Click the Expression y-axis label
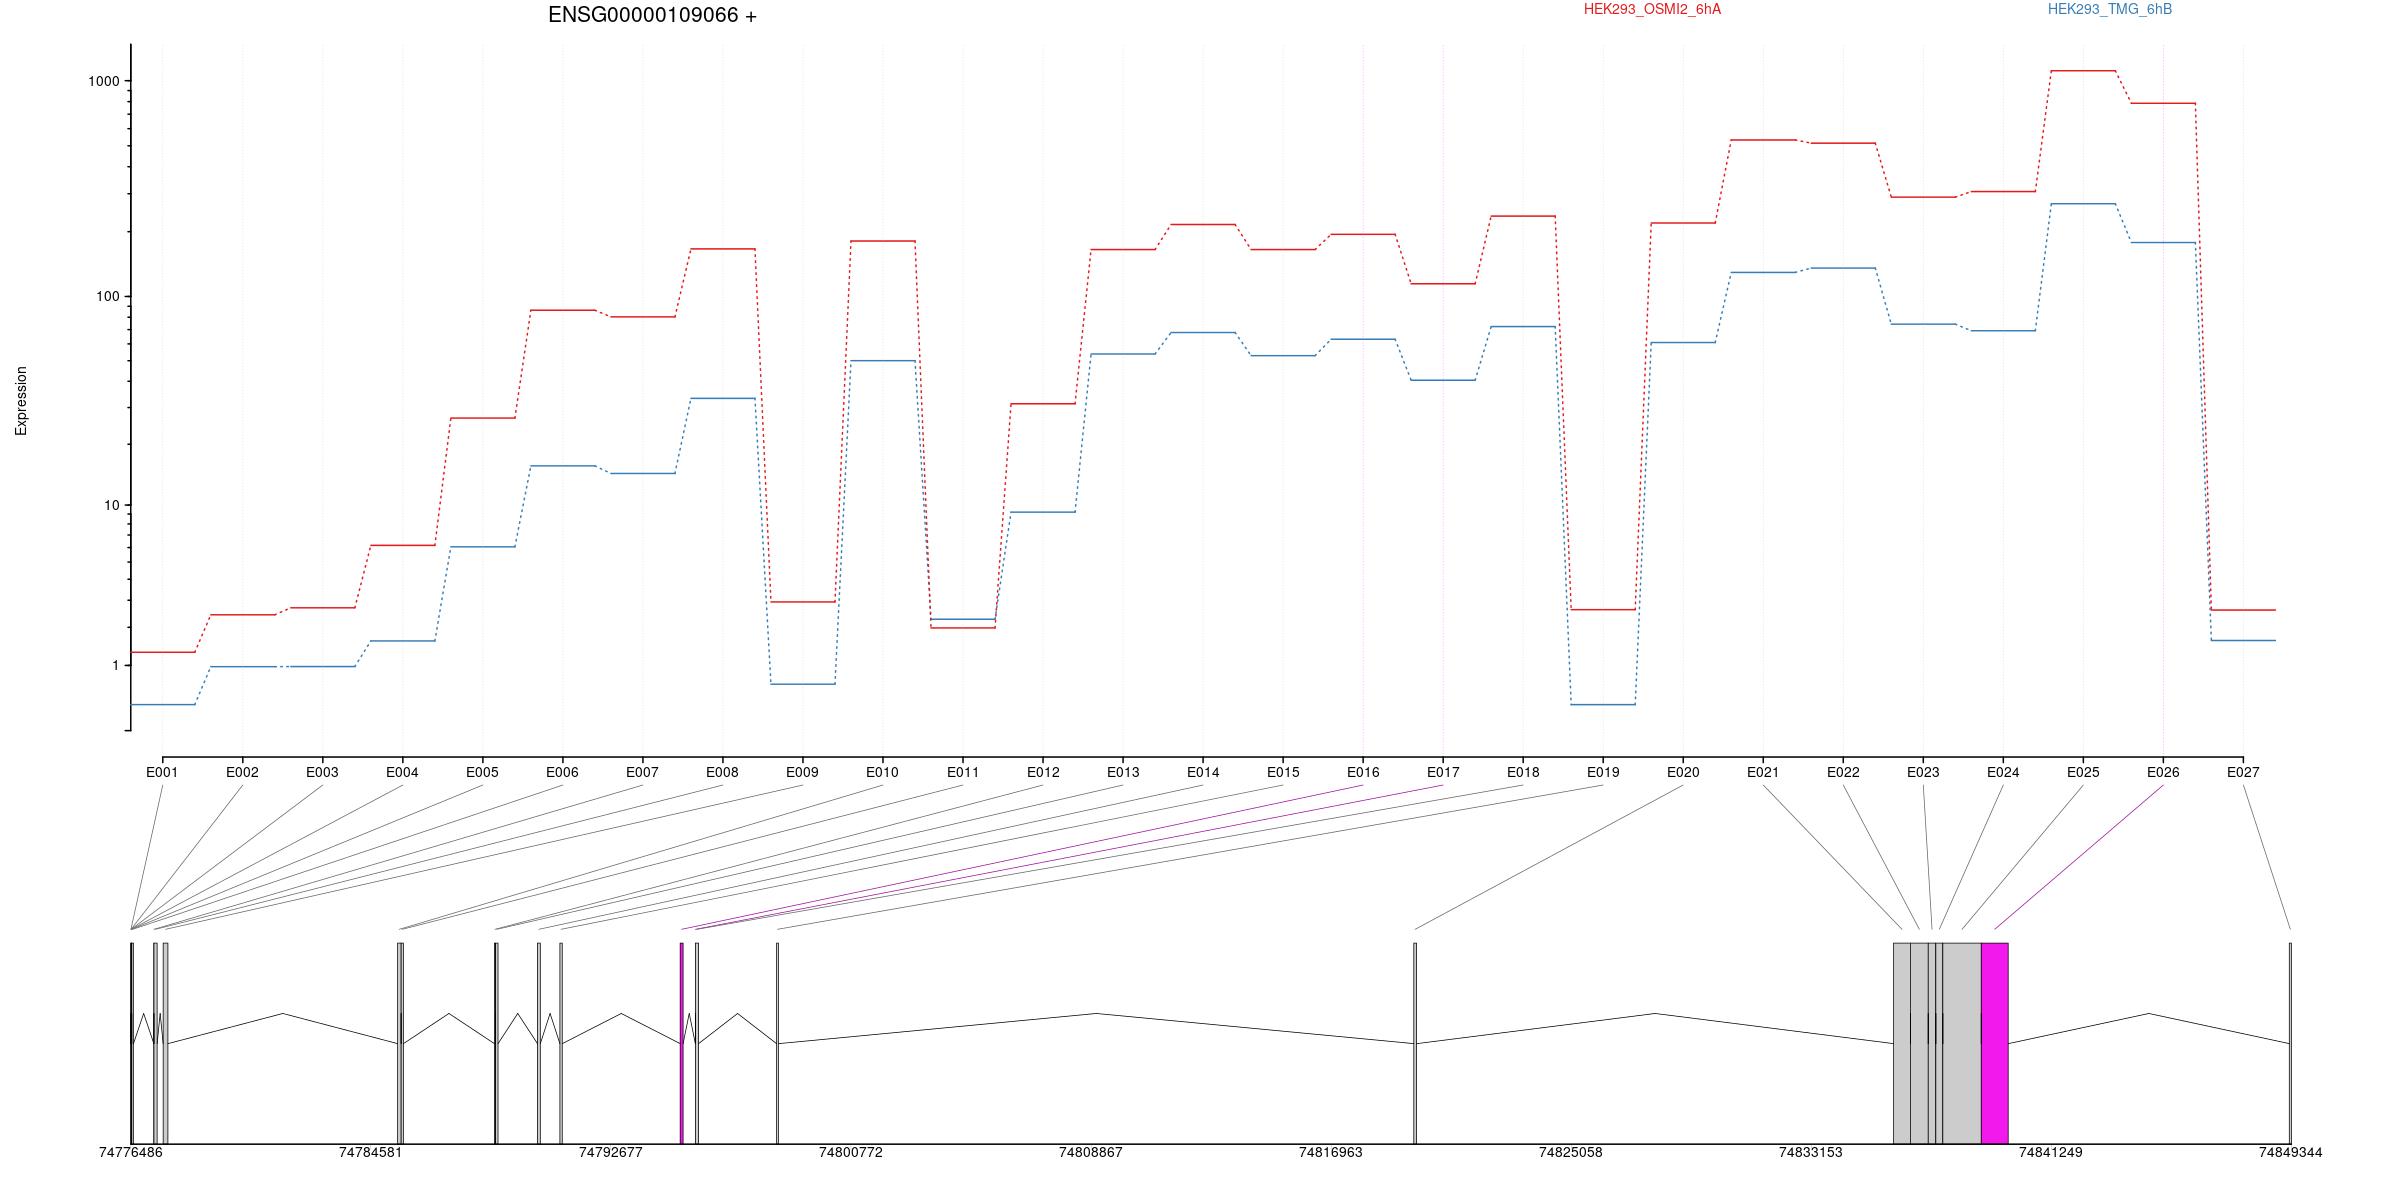The height and width of the screenshot is (1200, 2400). (x=21, y=401)
